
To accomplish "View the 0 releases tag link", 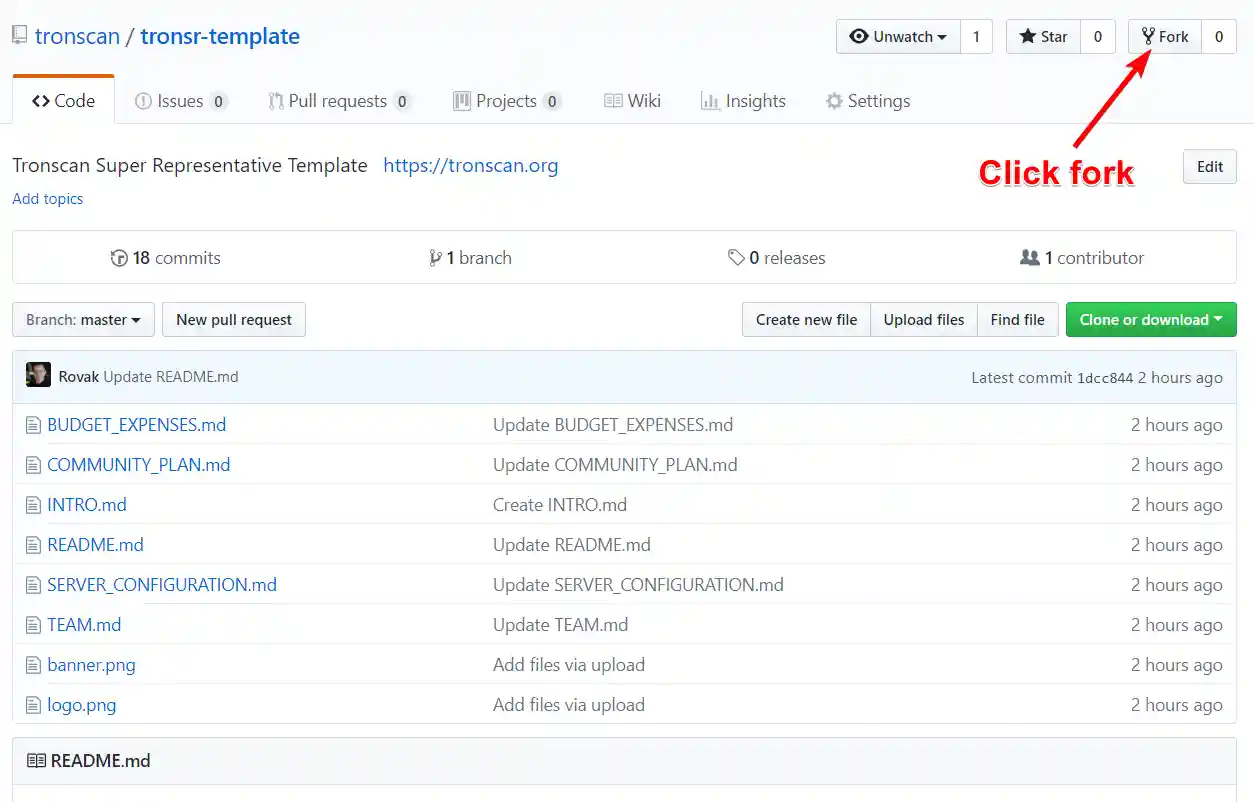I will [777, 258].
